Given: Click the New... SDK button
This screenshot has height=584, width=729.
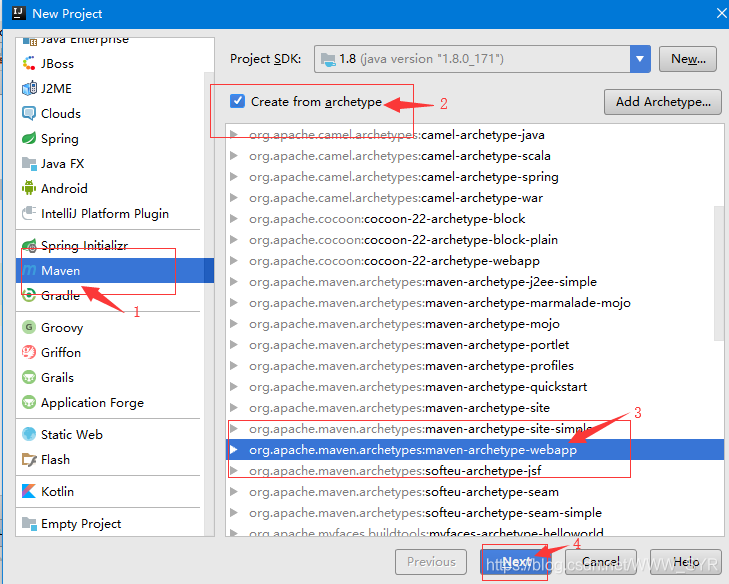Looking at the screenshot, I should [x=688, y=59].
